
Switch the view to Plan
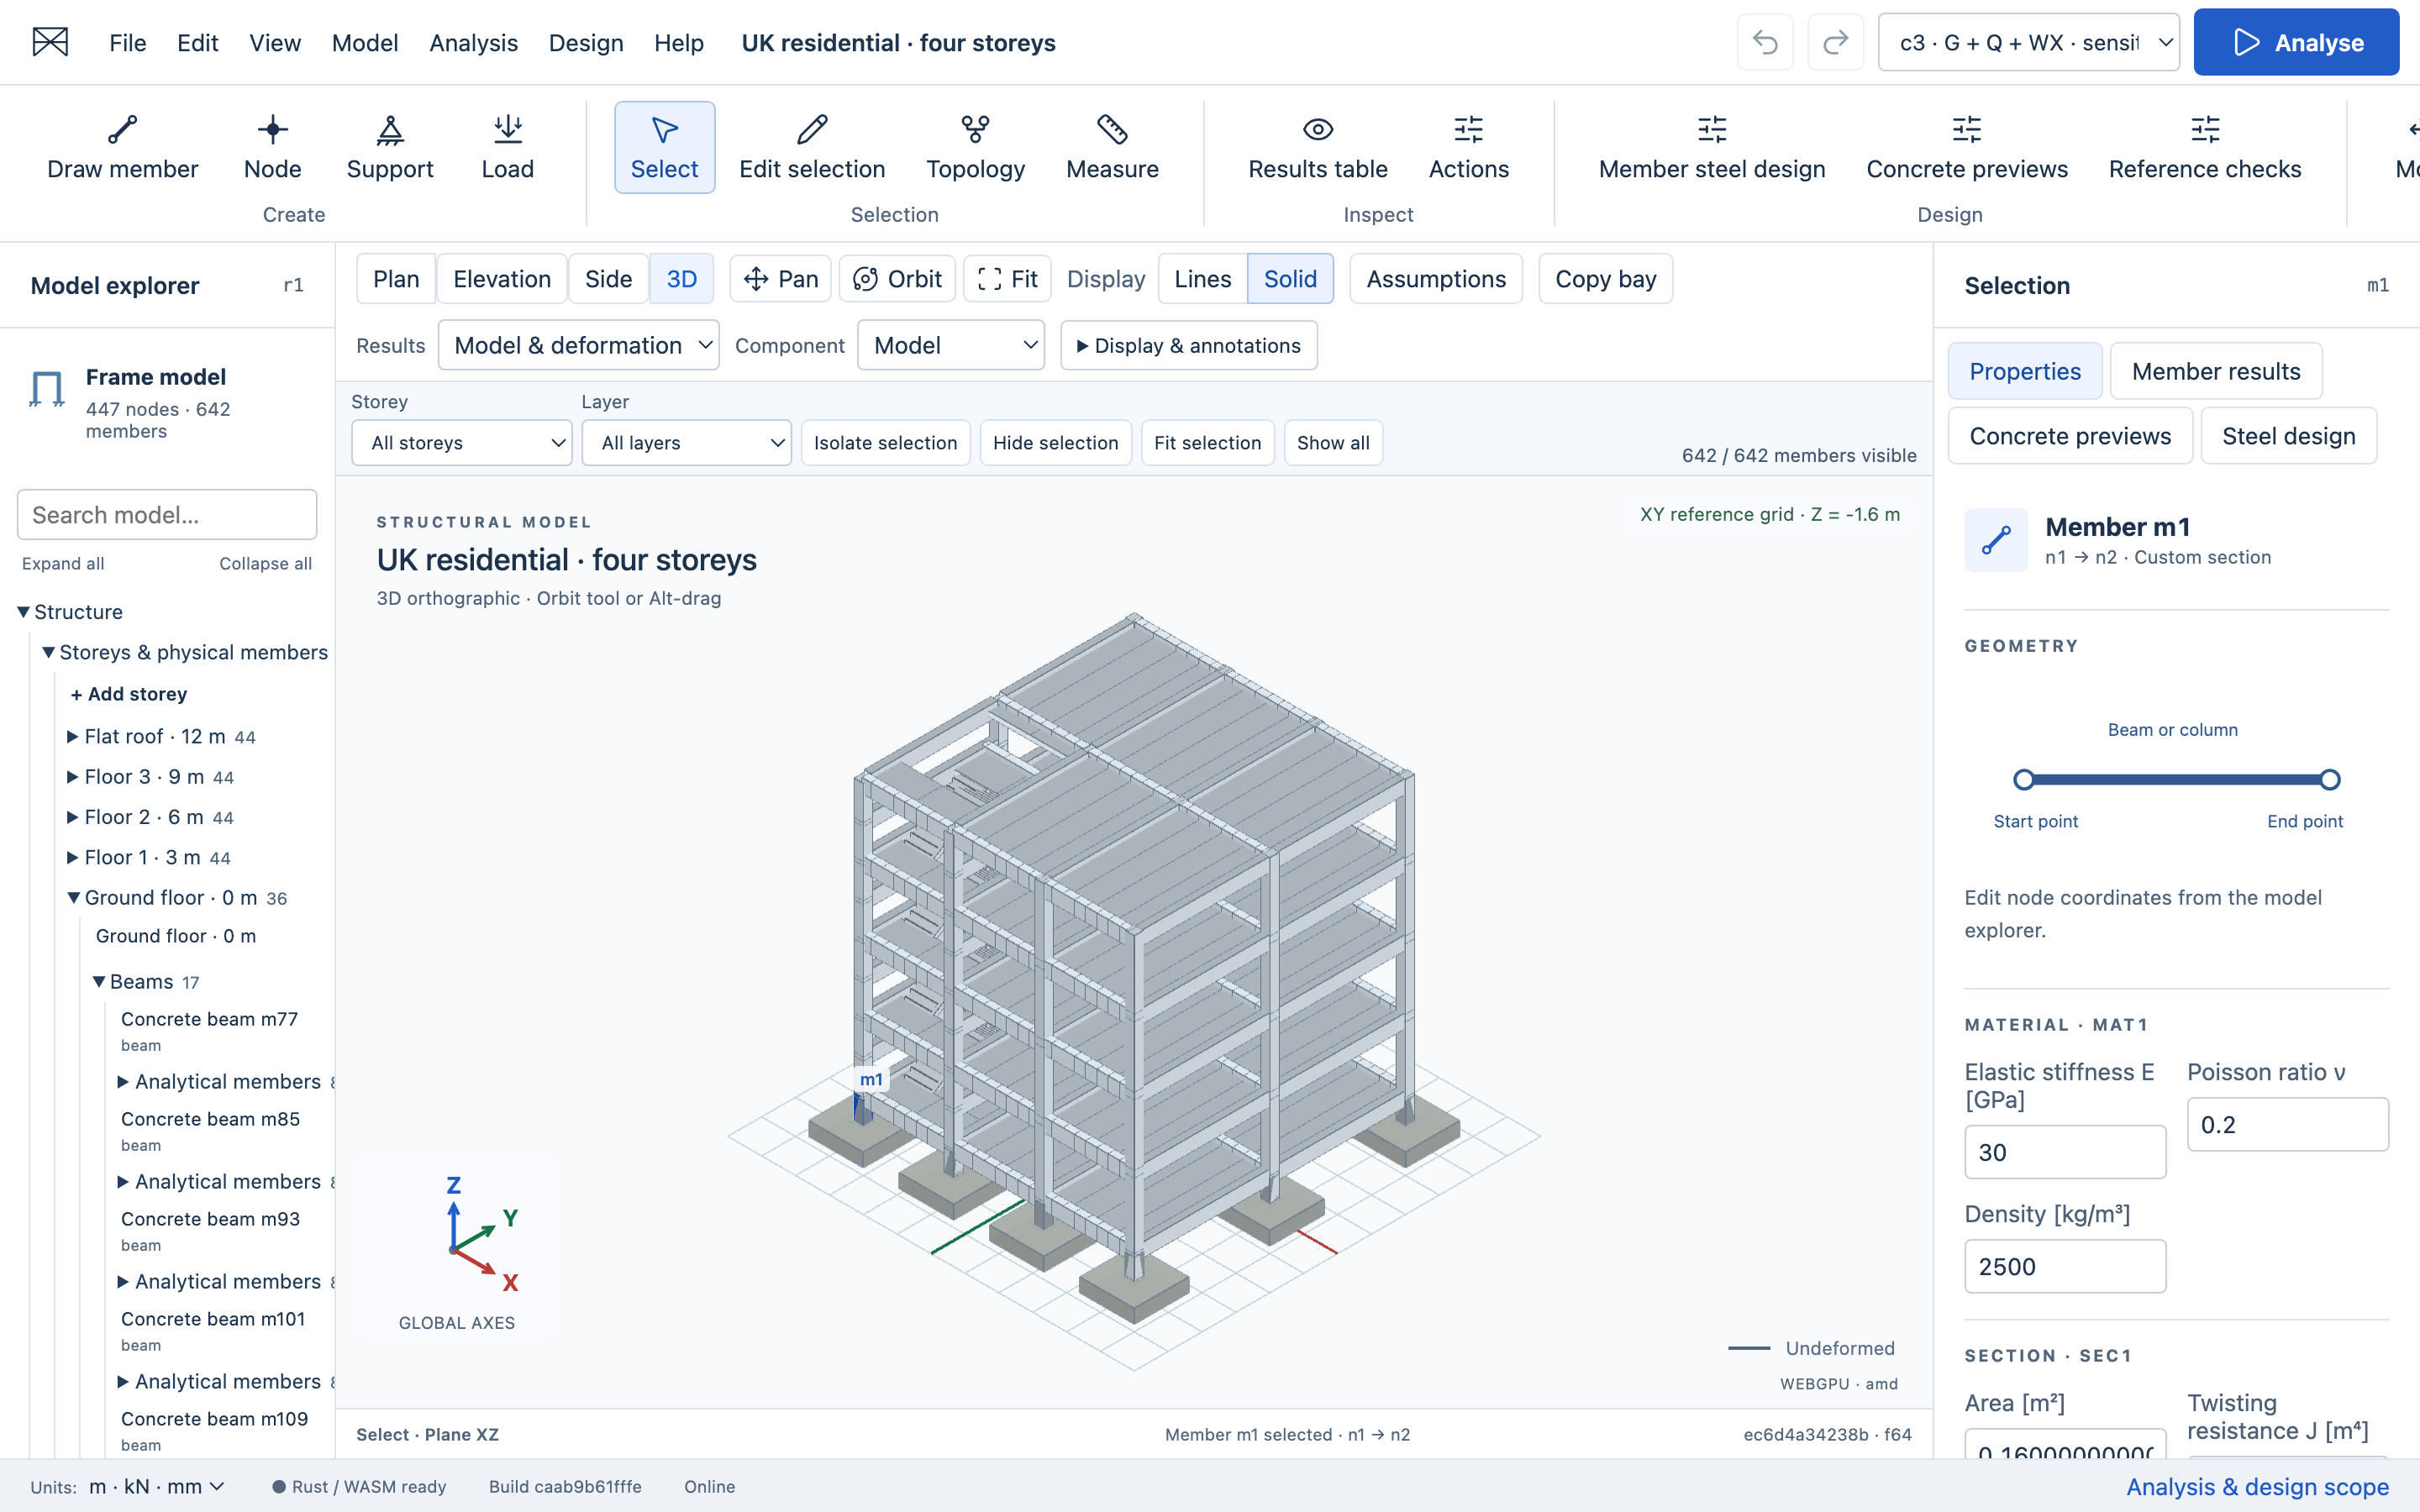[396, 279]
